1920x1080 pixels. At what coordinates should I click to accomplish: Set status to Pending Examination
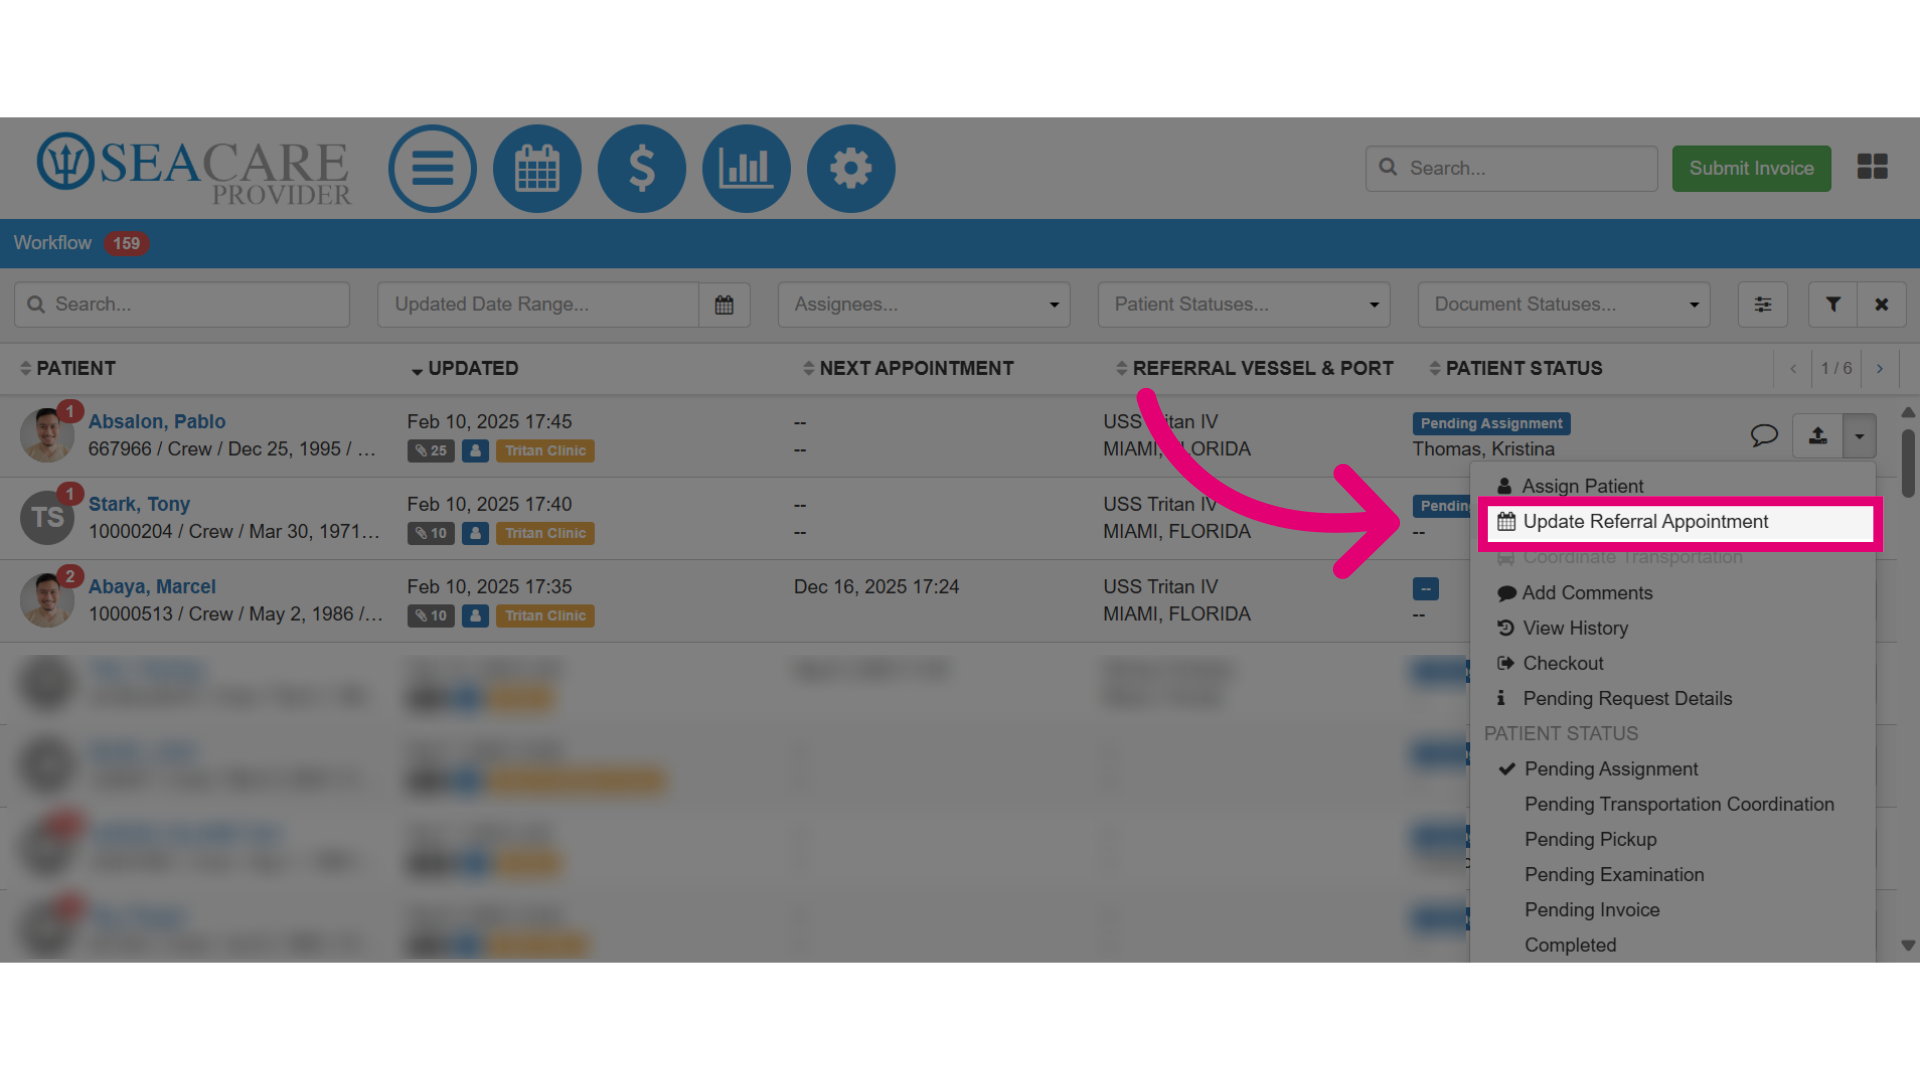coord(1672,874)
